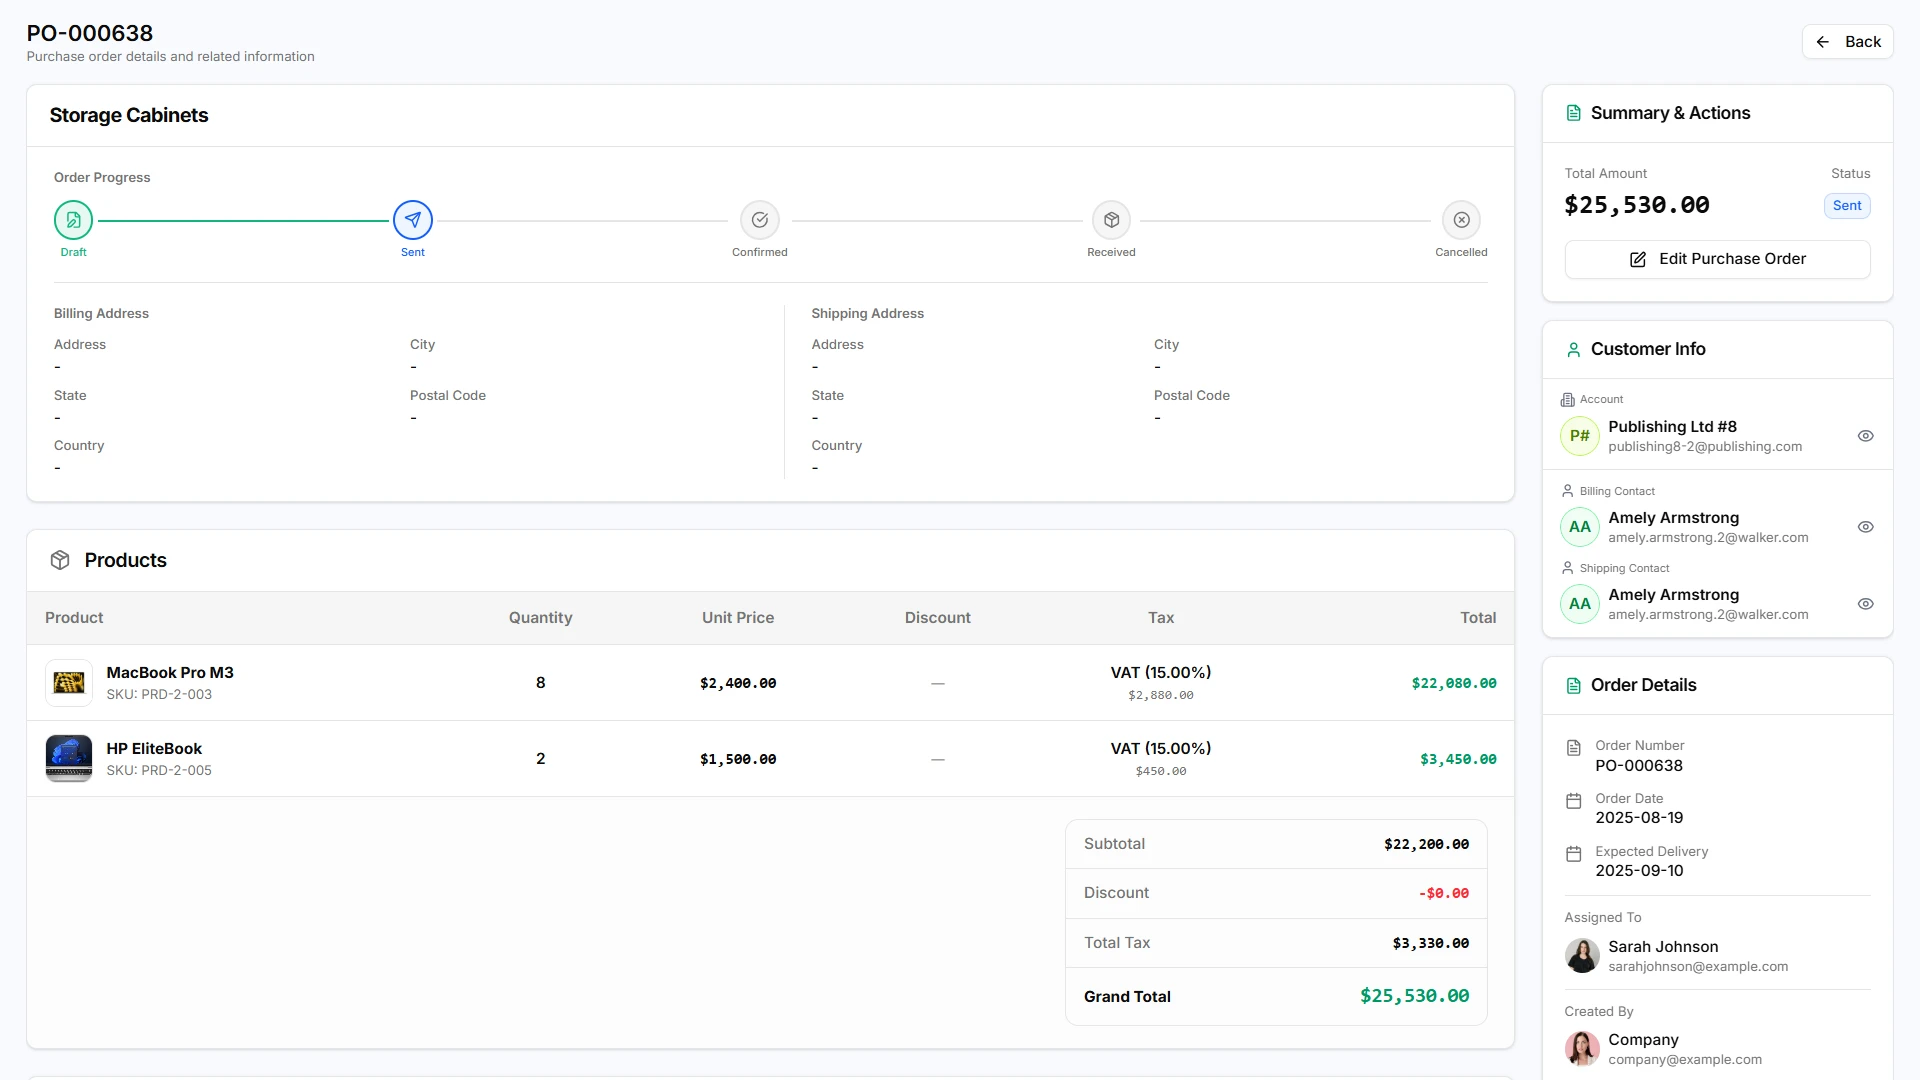View the shipping contact Amely Armstrong eye icon
Image resolution: width=1920 pixels, height=1080 pixels.
(1865, 604)
